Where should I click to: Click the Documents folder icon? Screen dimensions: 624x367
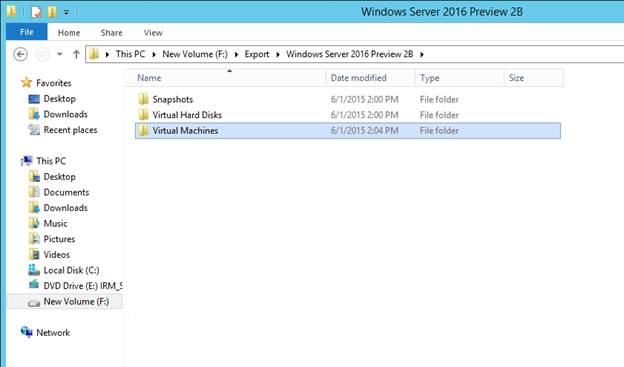[x=34, y=192]
